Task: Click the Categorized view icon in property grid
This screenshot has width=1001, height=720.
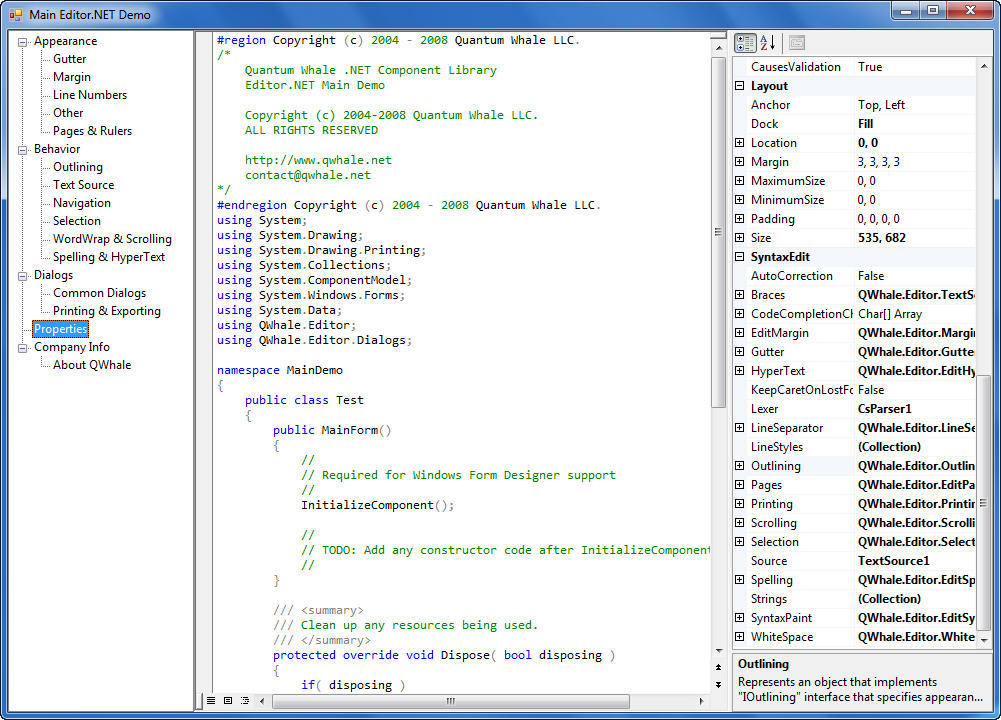Action: (x=745, y=43)
